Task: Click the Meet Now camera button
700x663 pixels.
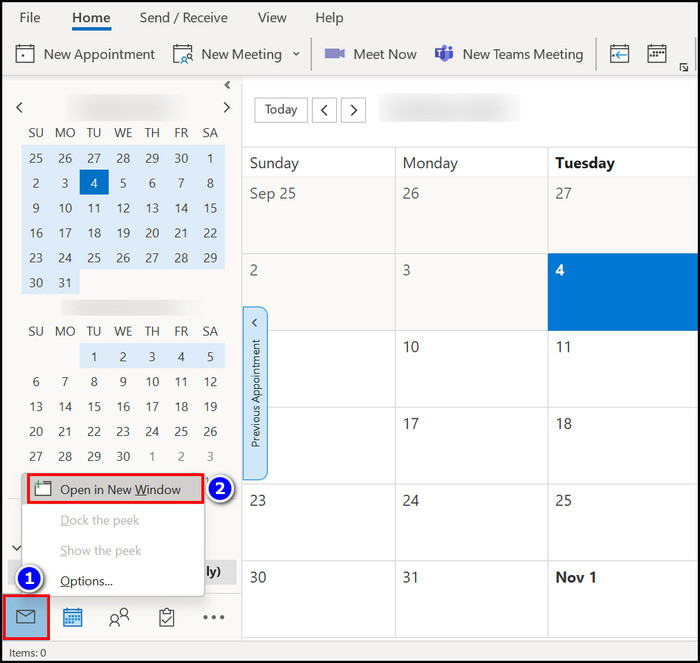Action: 370,54
